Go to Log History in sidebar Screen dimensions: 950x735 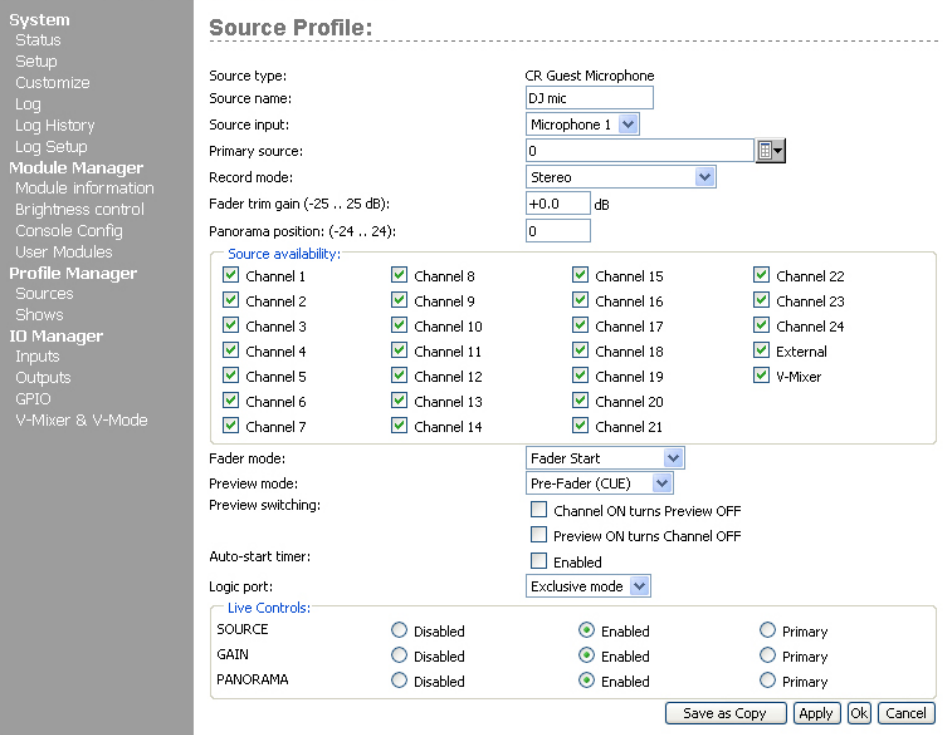pos(55,125)
